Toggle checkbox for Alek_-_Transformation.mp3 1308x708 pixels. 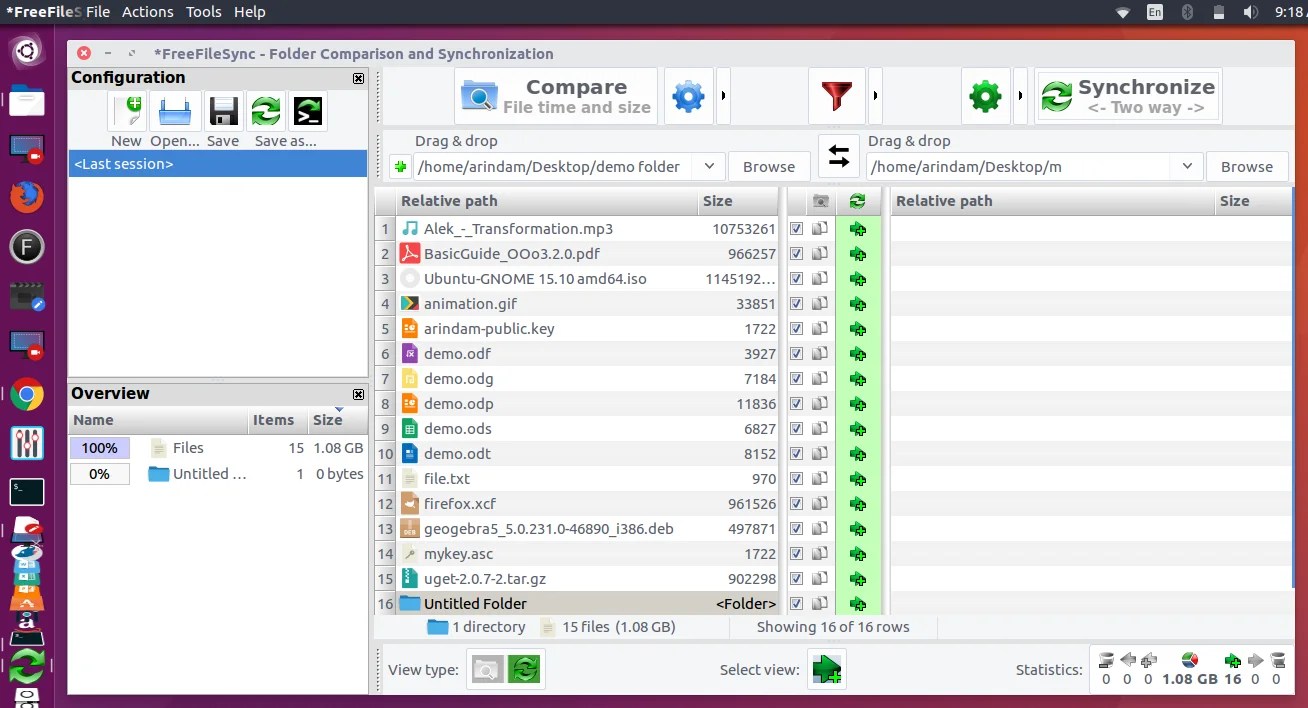coord(796,228)
